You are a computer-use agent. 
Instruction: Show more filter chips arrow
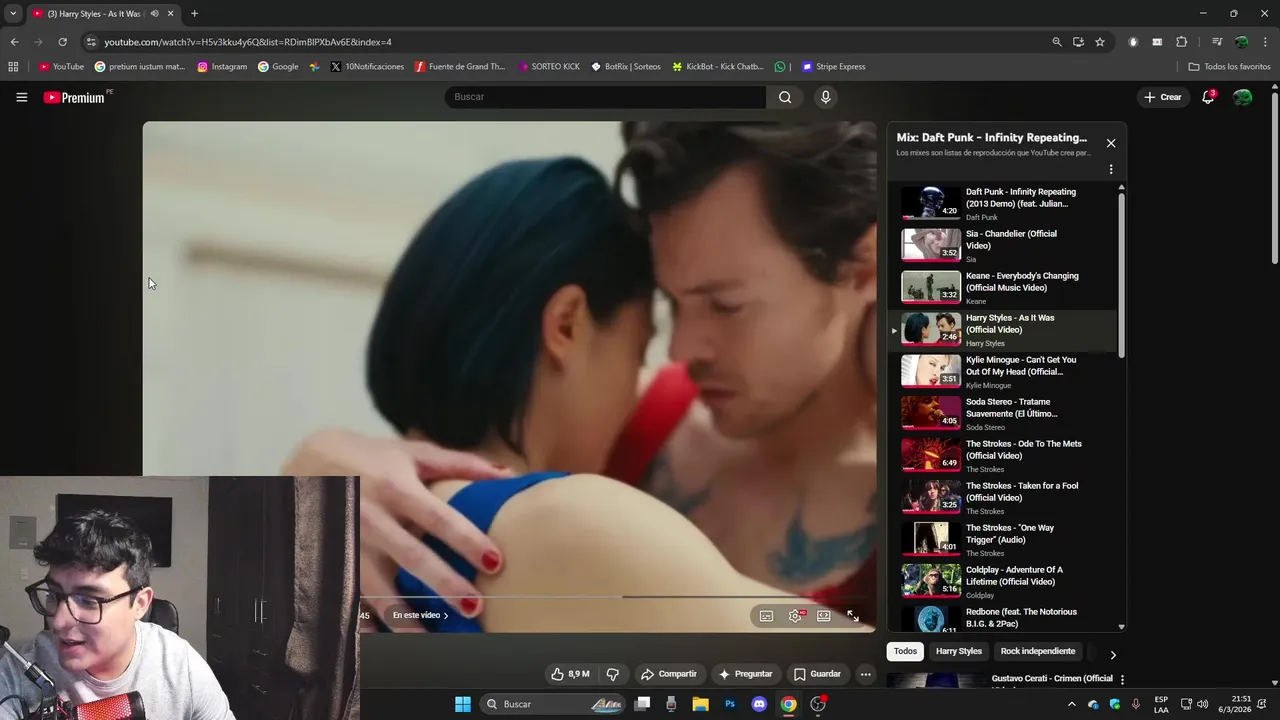[x=1113, y=655]
